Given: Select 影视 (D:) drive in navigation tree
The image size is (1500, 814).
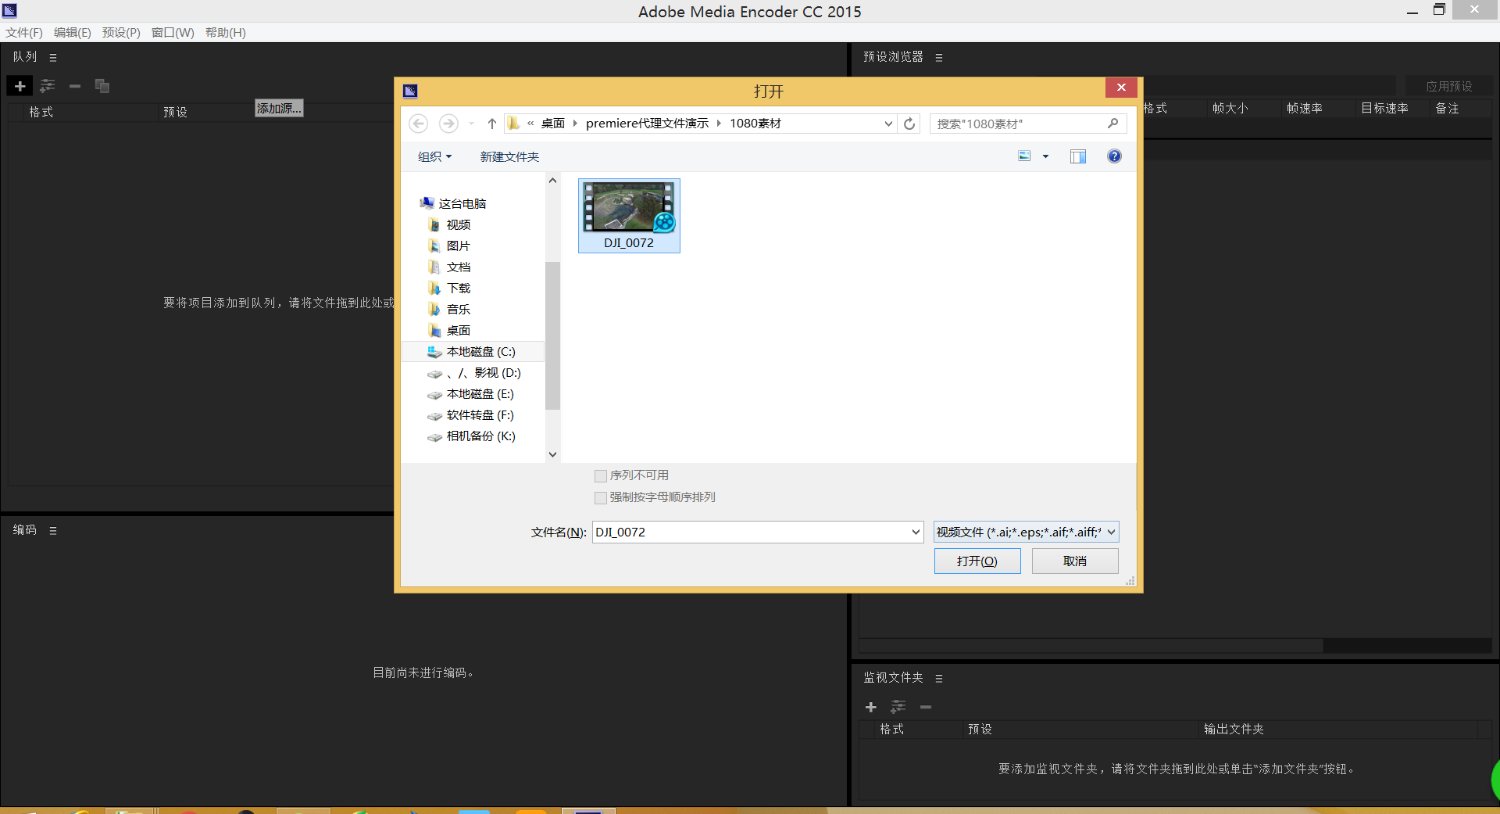Looking at the screenshot, I should pyautogui.click(x=484, y=373).
